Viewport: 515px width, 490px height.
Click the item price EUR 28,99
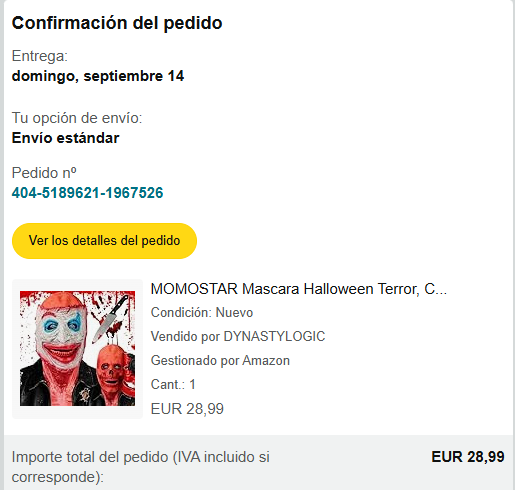point(187,409)
